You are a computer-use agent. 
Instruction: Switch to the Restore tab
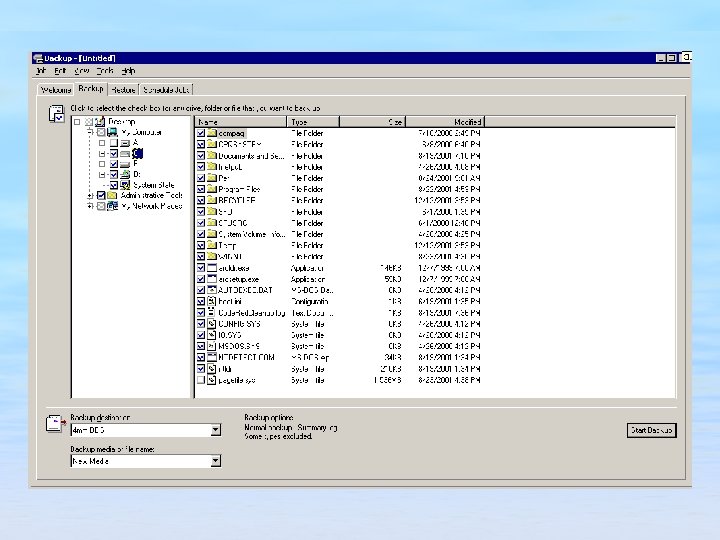point(124,90)
